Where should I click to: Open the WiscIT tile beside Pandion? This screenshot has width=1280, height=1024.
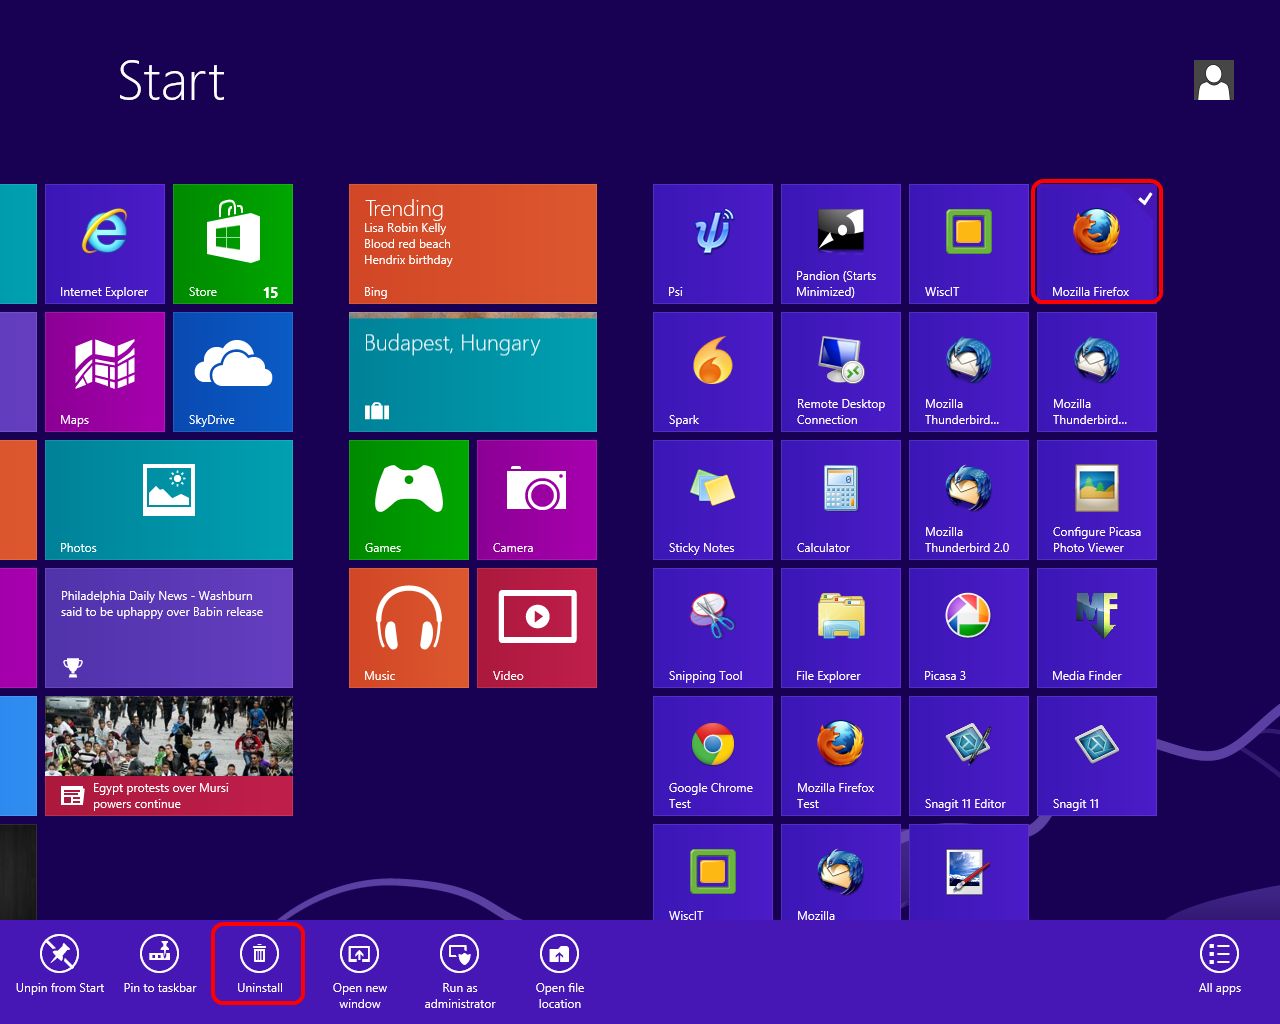[x=969, y=244]
